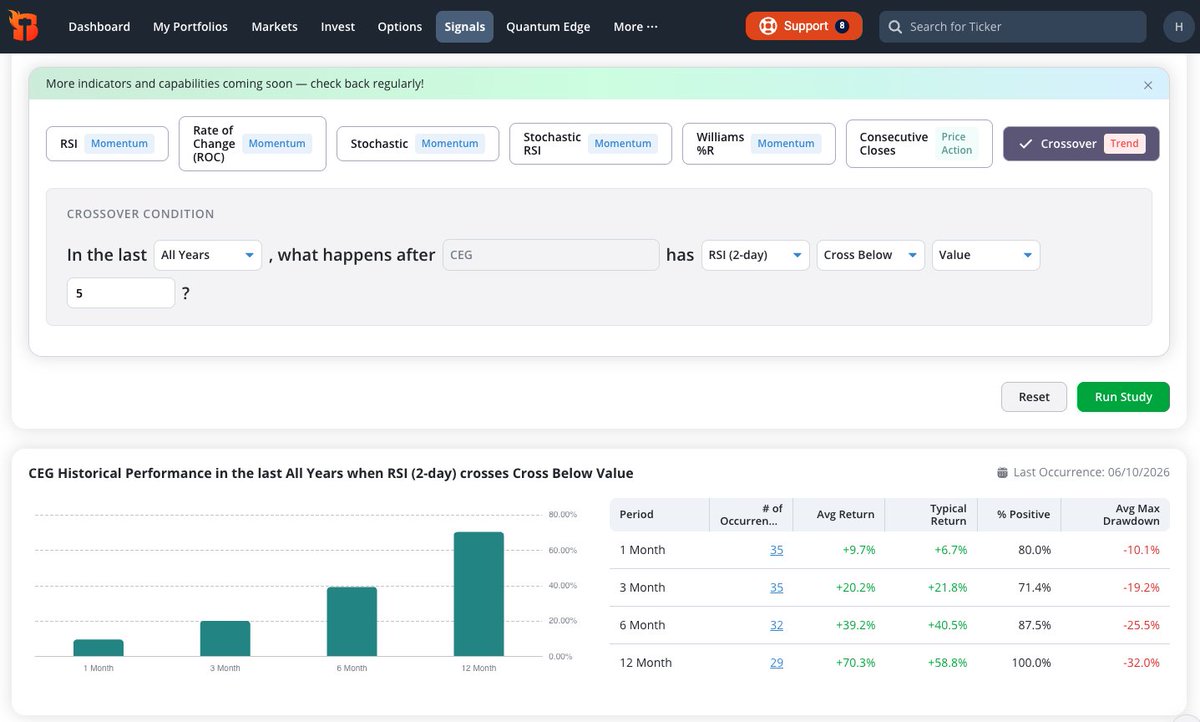1200x722 pixels.
Task: Open the Markets menu item
Action: pos(275,27)
